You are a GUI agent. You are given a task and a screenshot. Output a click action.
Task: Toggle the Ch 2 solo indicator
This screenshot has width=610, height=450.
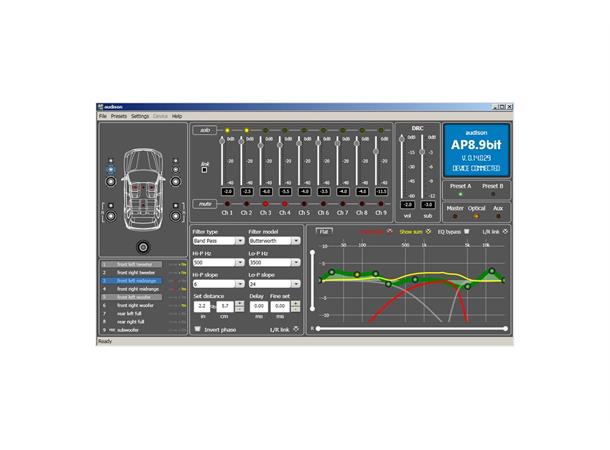(x=246, y=130)
